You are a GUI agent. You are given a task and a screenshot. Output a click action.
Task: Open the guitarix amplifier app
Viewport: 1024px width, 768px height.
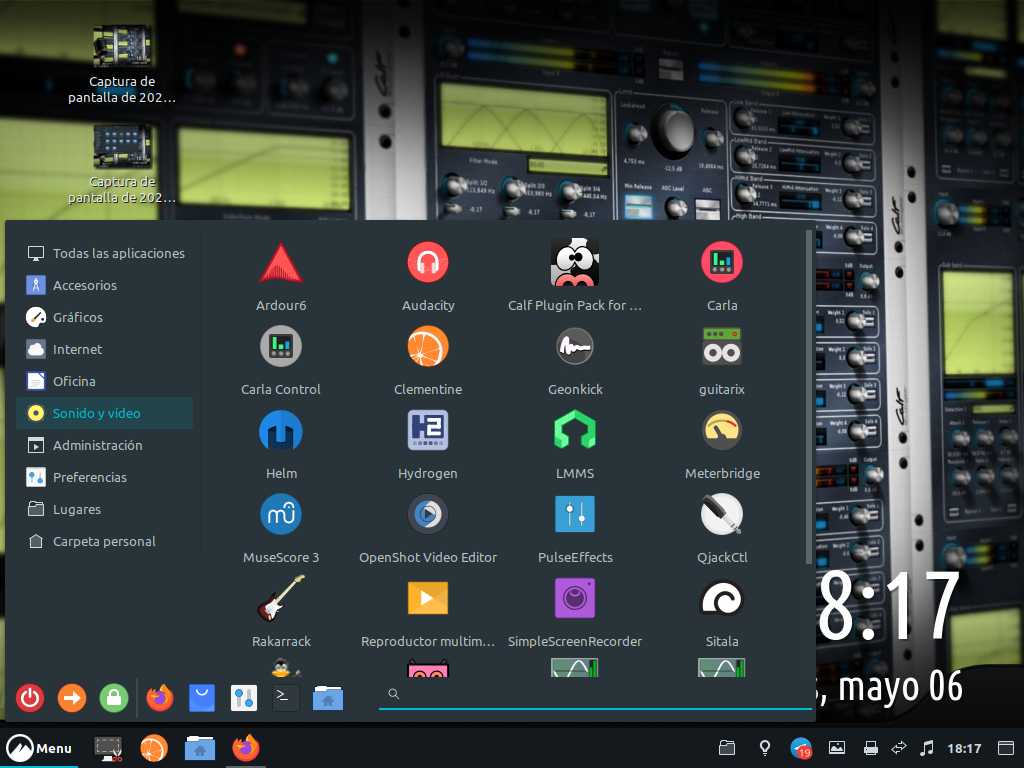722,348
